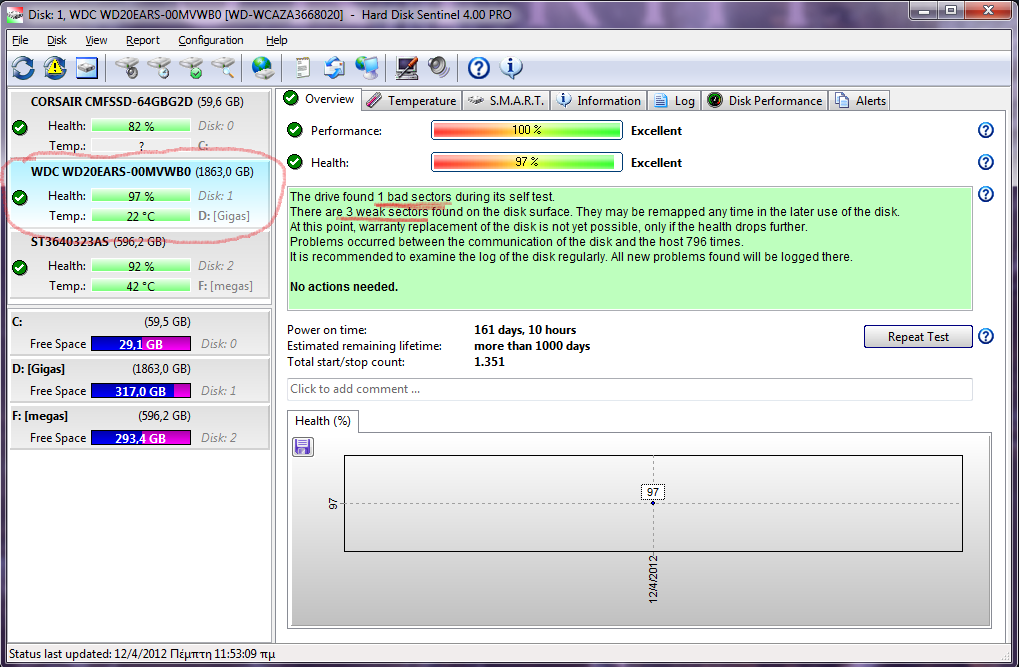Click the '161 days, 10 hours' power on value
The height and width of the screenshot is (667, 1019).
tap(525, 330)
